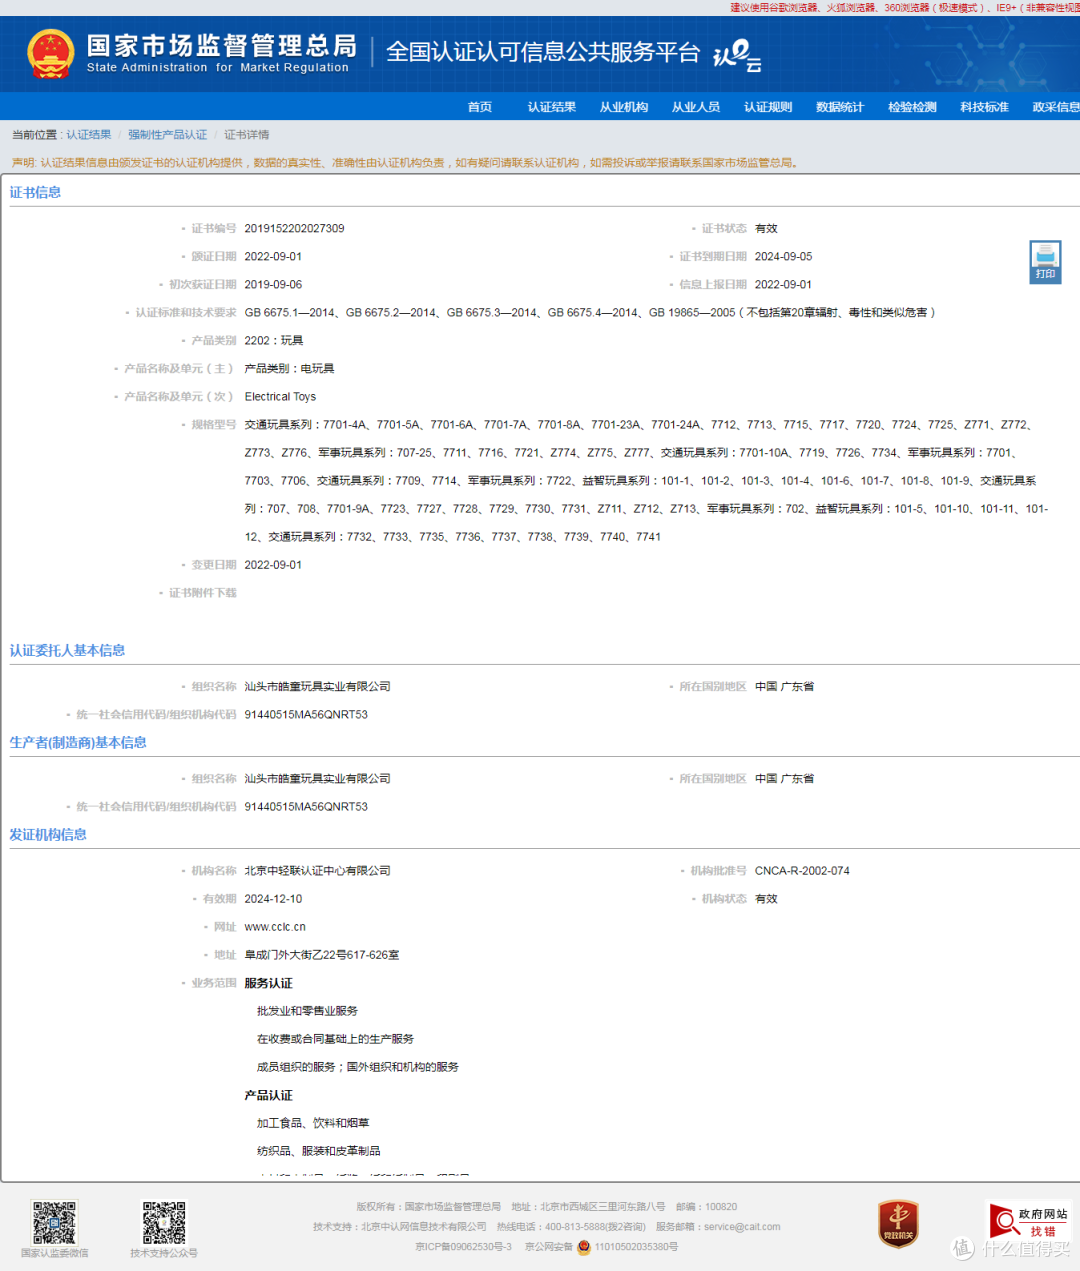Click the 发证机构信息 section heading
This screenshot has width=1080, height=1271.
pos(48,834)
